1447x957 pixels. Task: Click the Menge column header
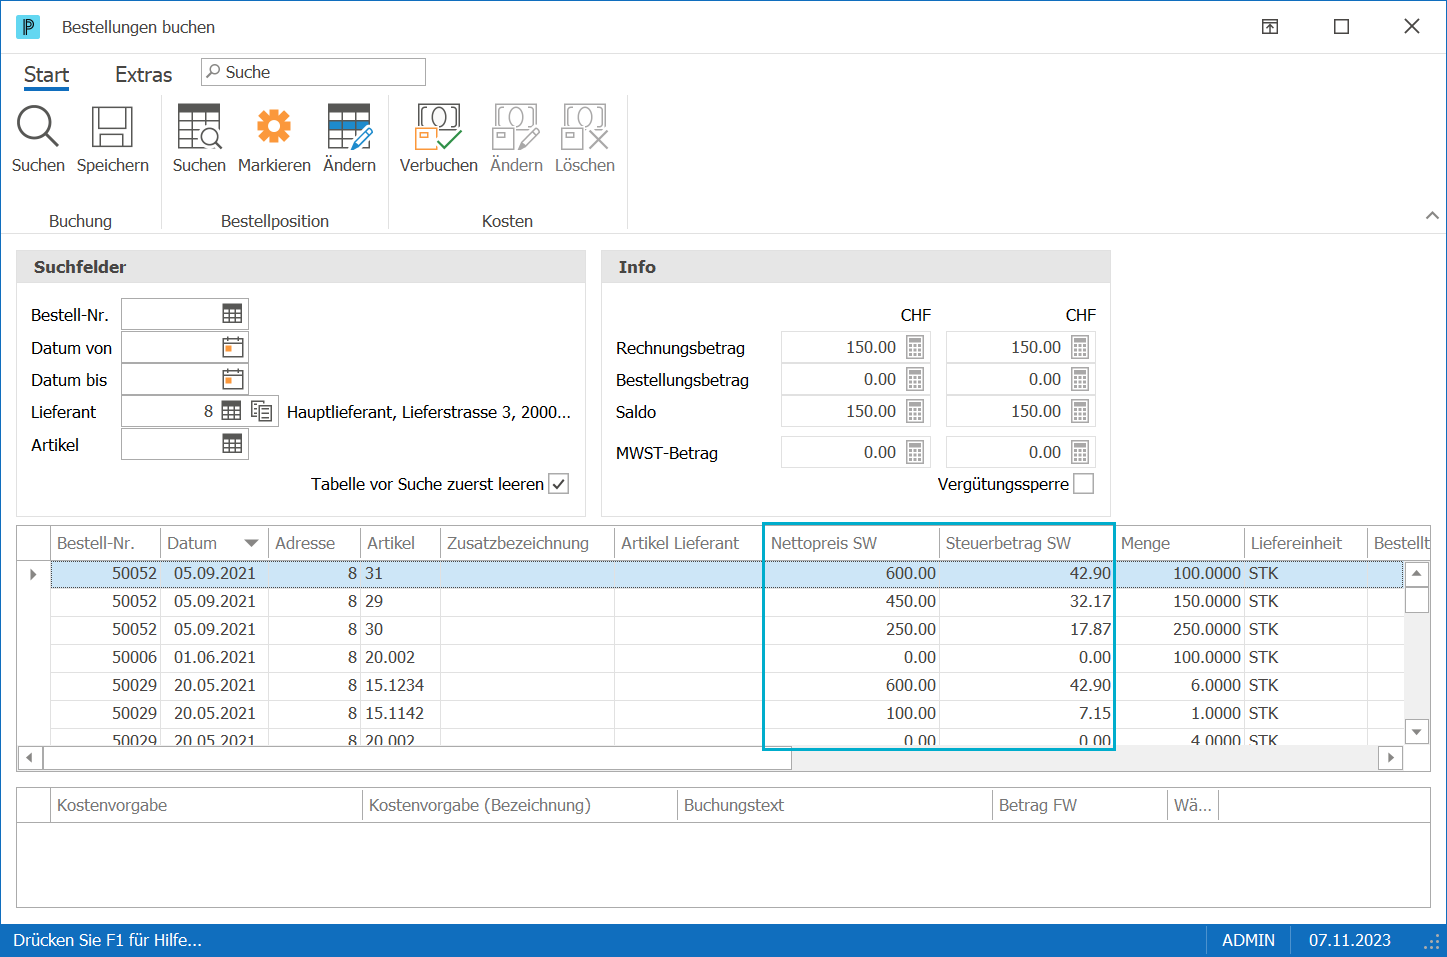point(1179,543)
